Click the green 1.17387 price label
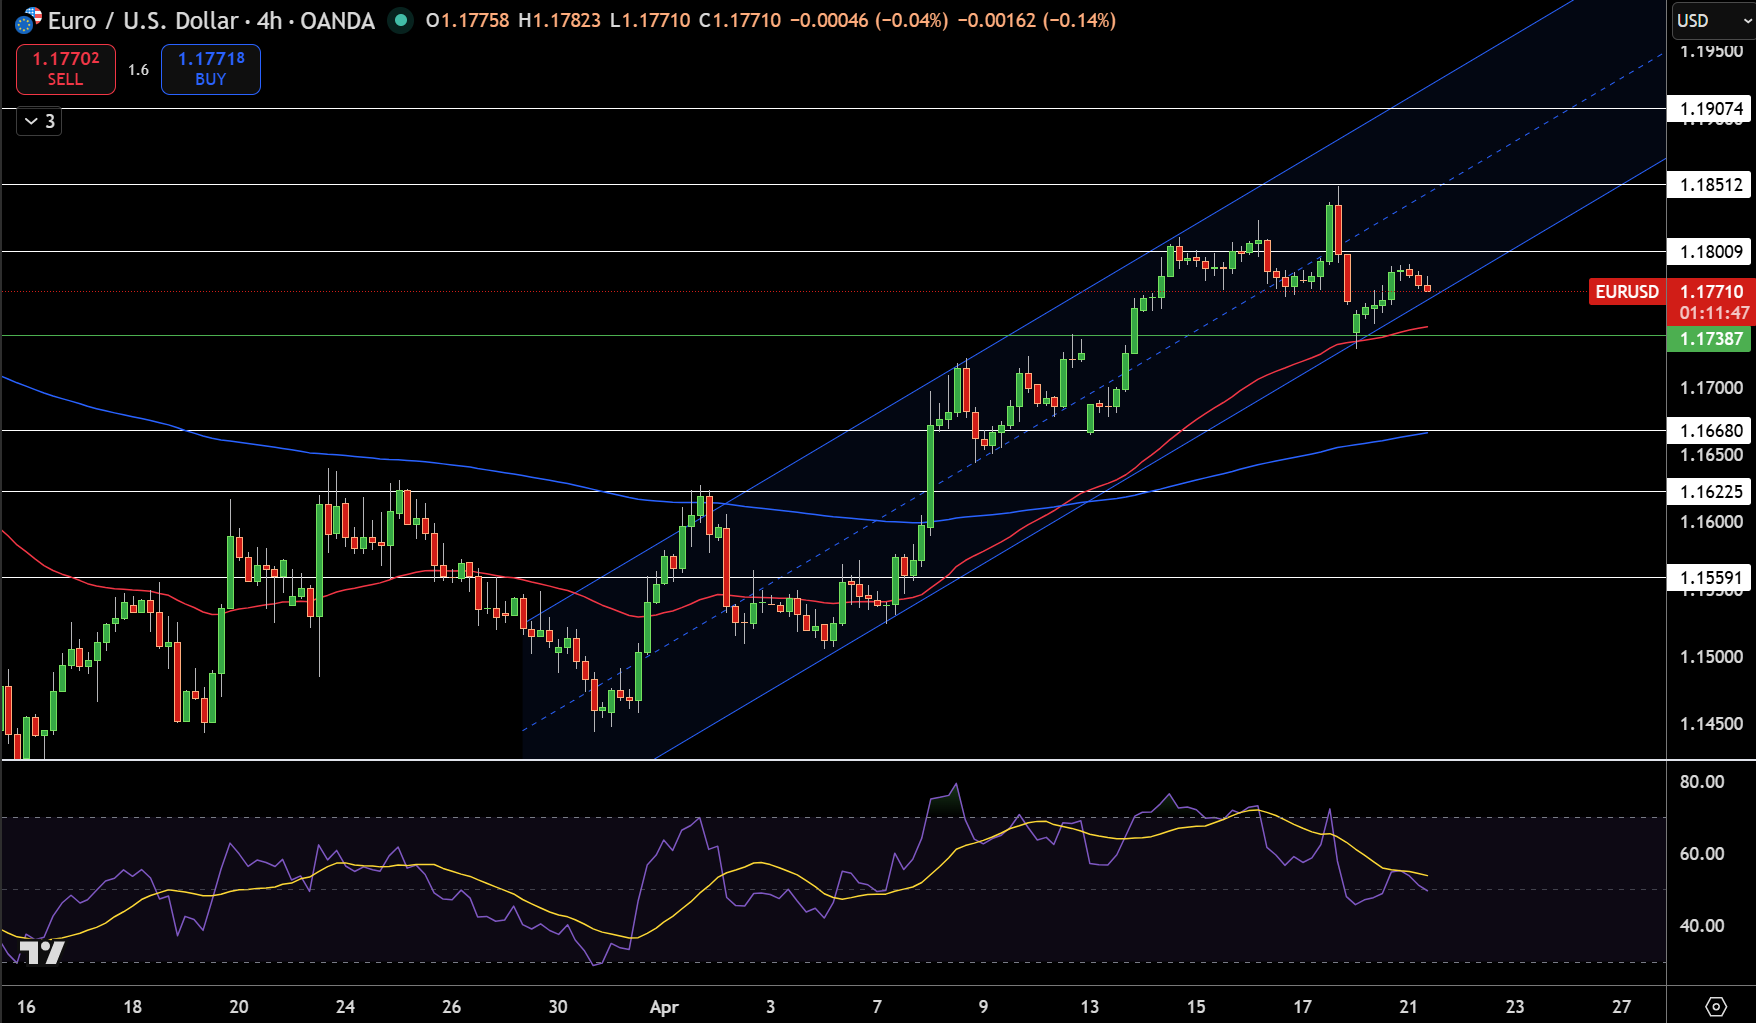The height and width of the screenshot is (1023, 1756). click(x=1711, y=339)
